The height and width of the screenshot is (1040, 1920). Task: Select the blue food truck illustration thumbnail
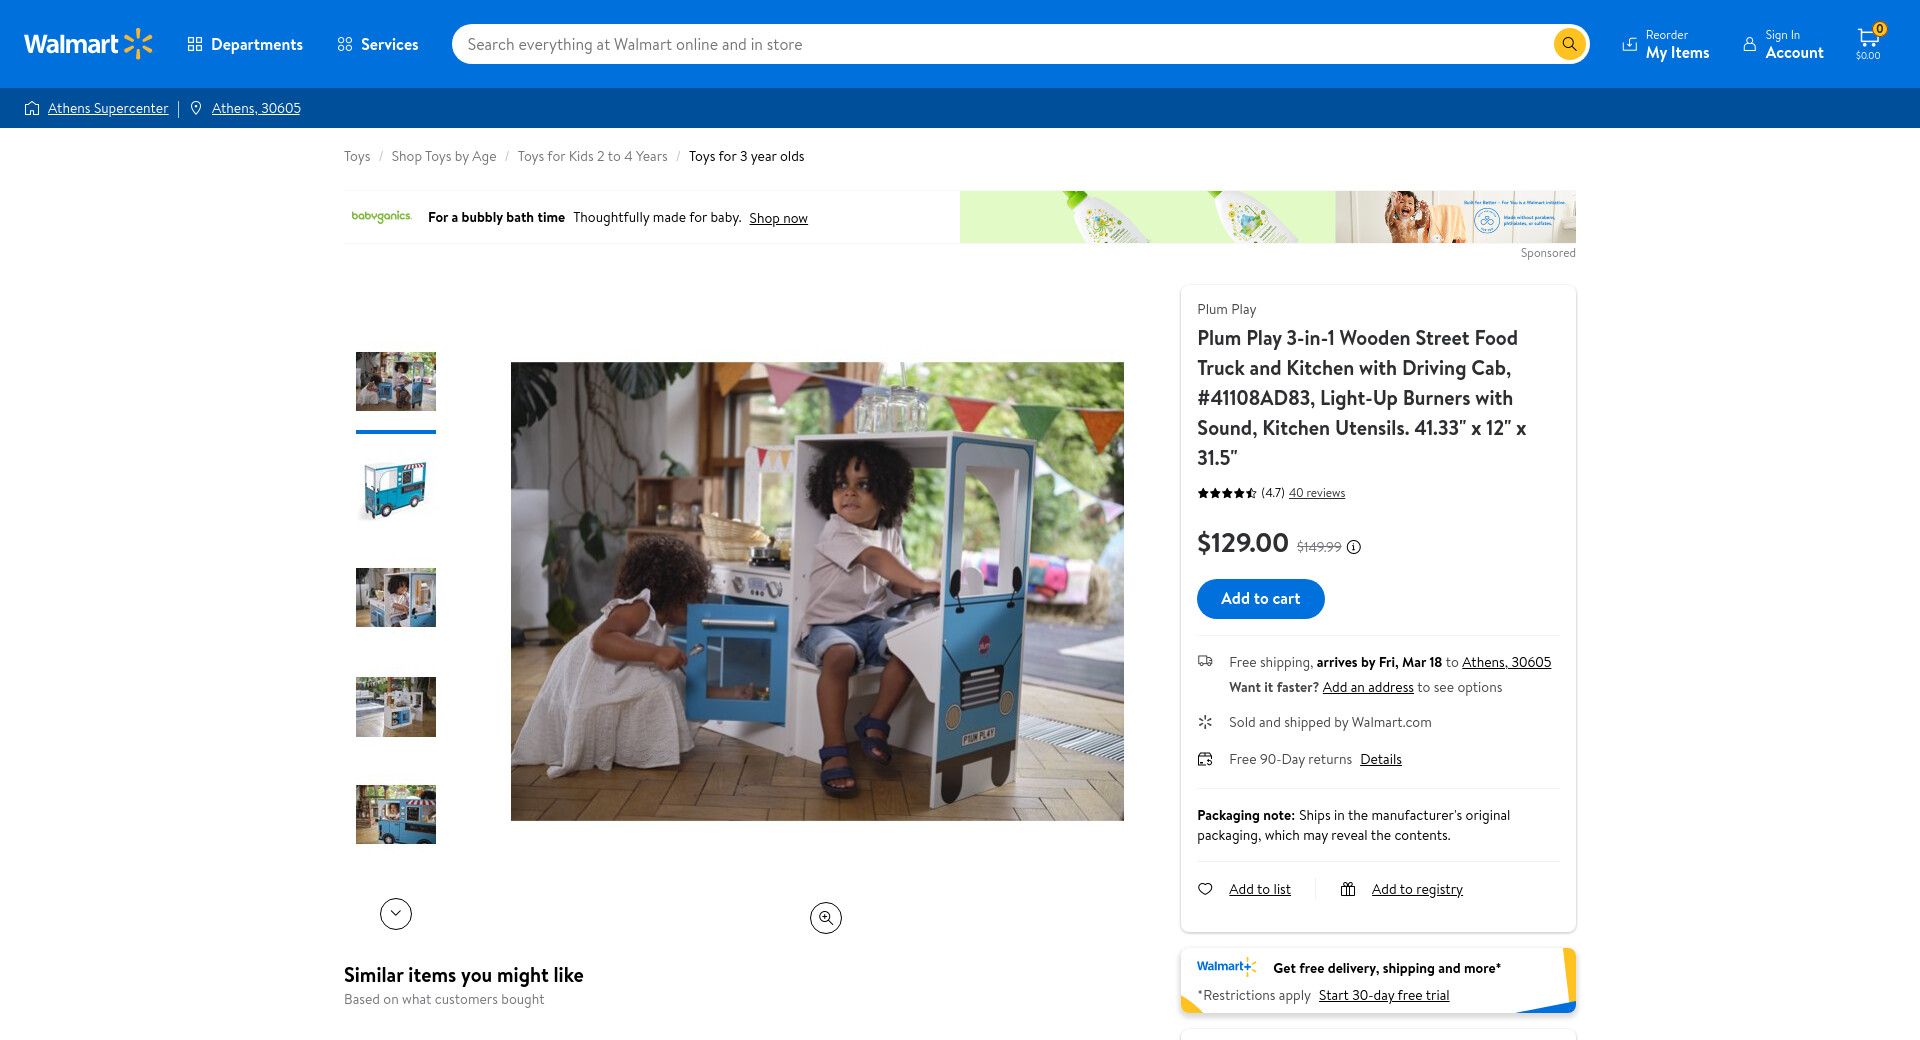(x=396, y=489)
